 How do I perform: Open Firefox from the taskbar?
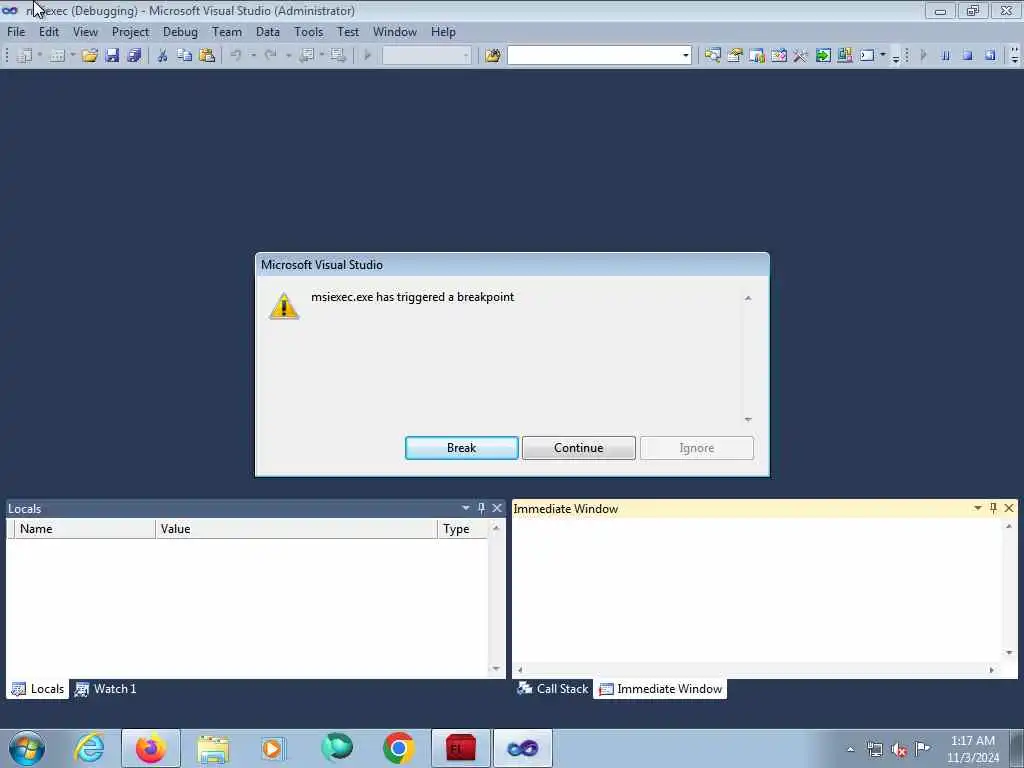[x=150, y=748]
